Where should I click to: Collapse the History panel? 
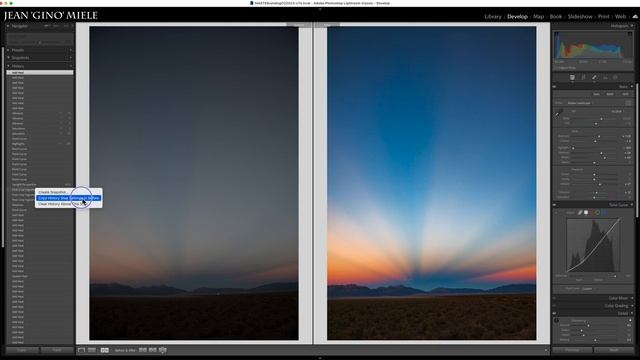click(8, 66)
